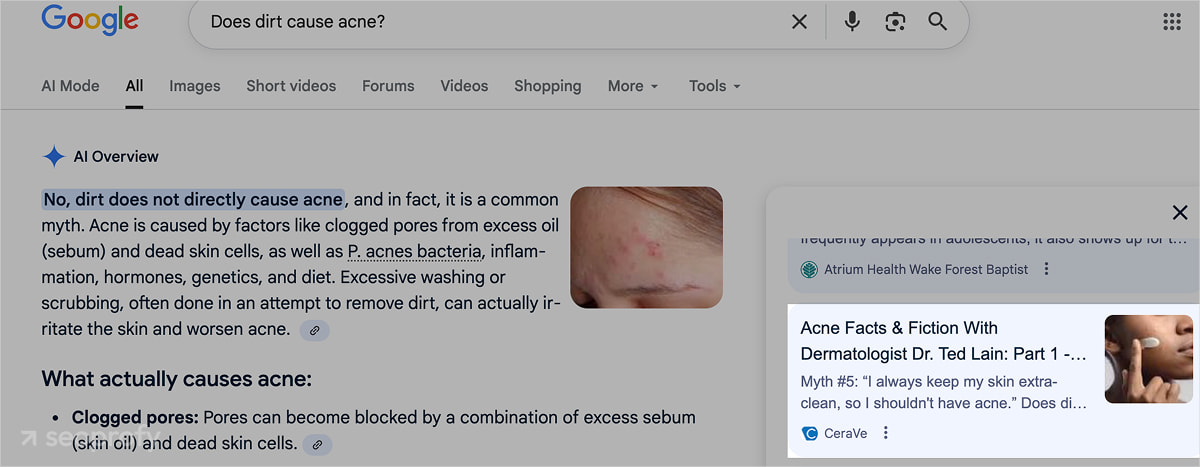Open the Google apps grid
The width and height of the screenshot is (1200, 467).
[1172, 22]
